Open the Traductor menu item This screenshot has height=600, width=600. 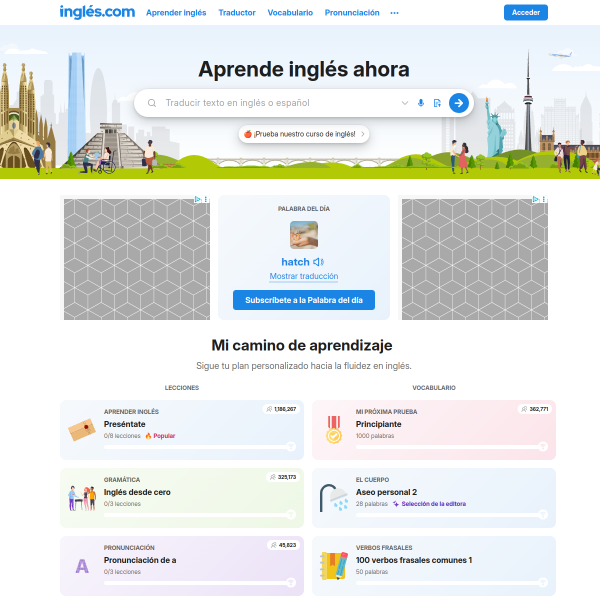click(x=237, y=13)
